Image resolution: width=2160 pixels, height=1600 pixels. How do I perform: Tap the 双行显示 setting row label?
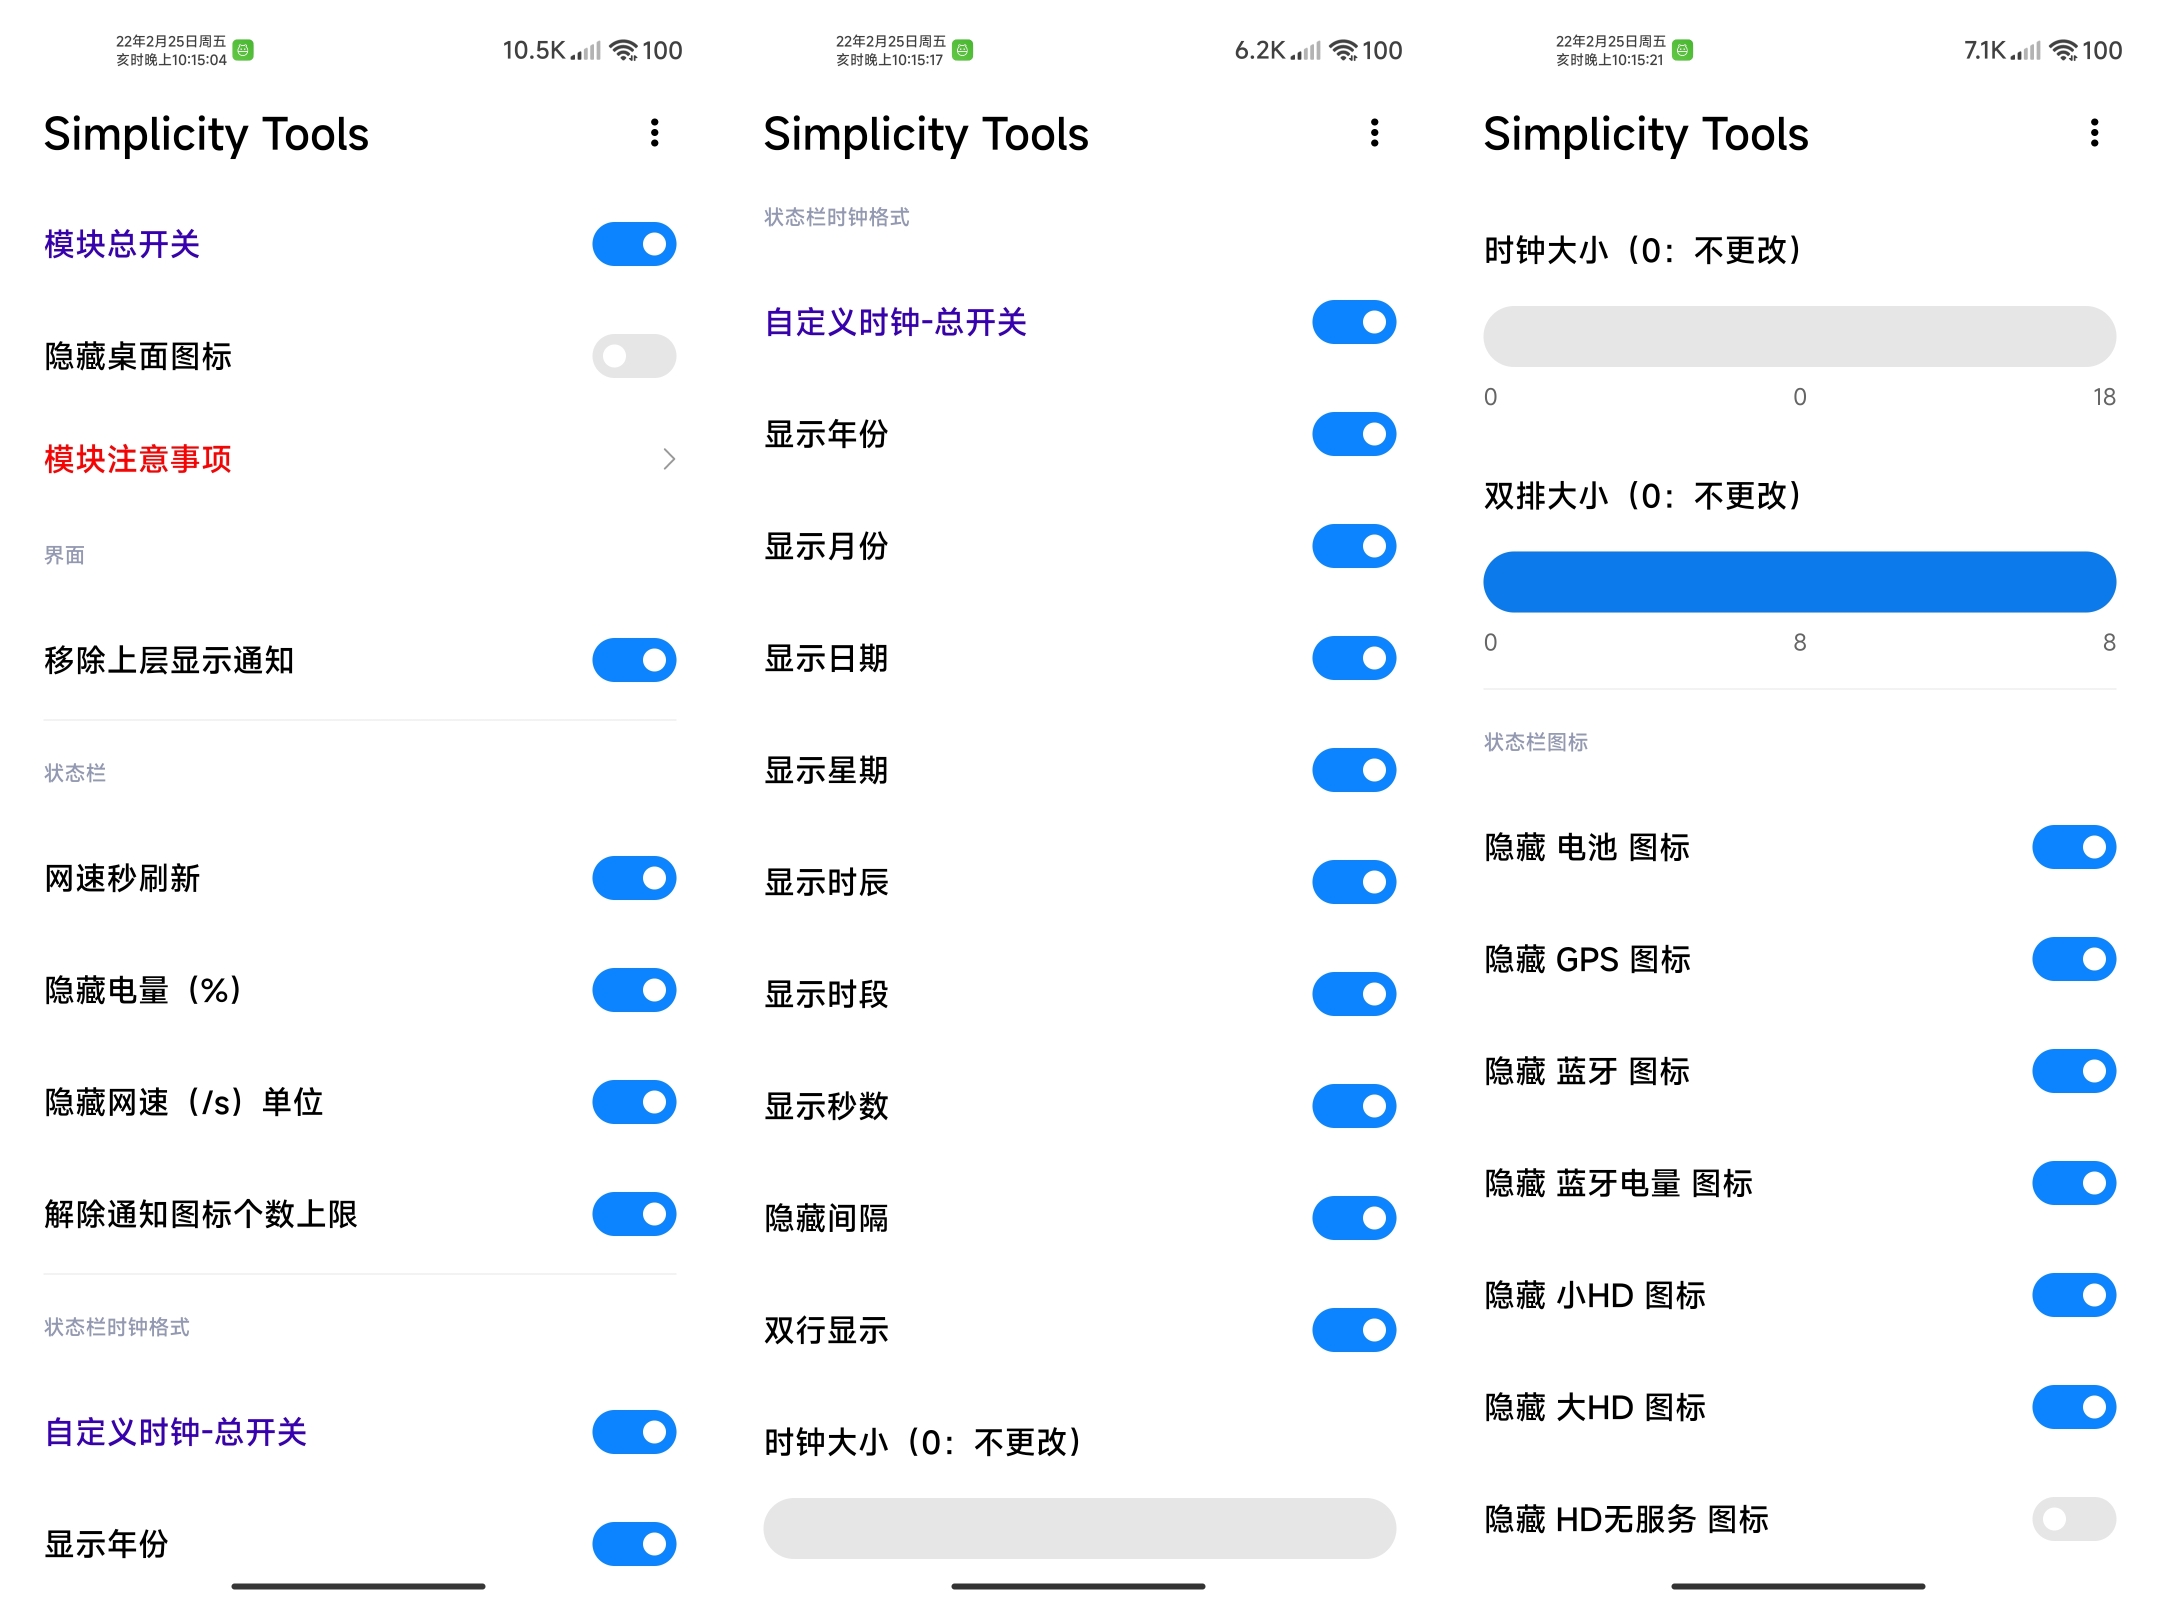click(826, 1330)
